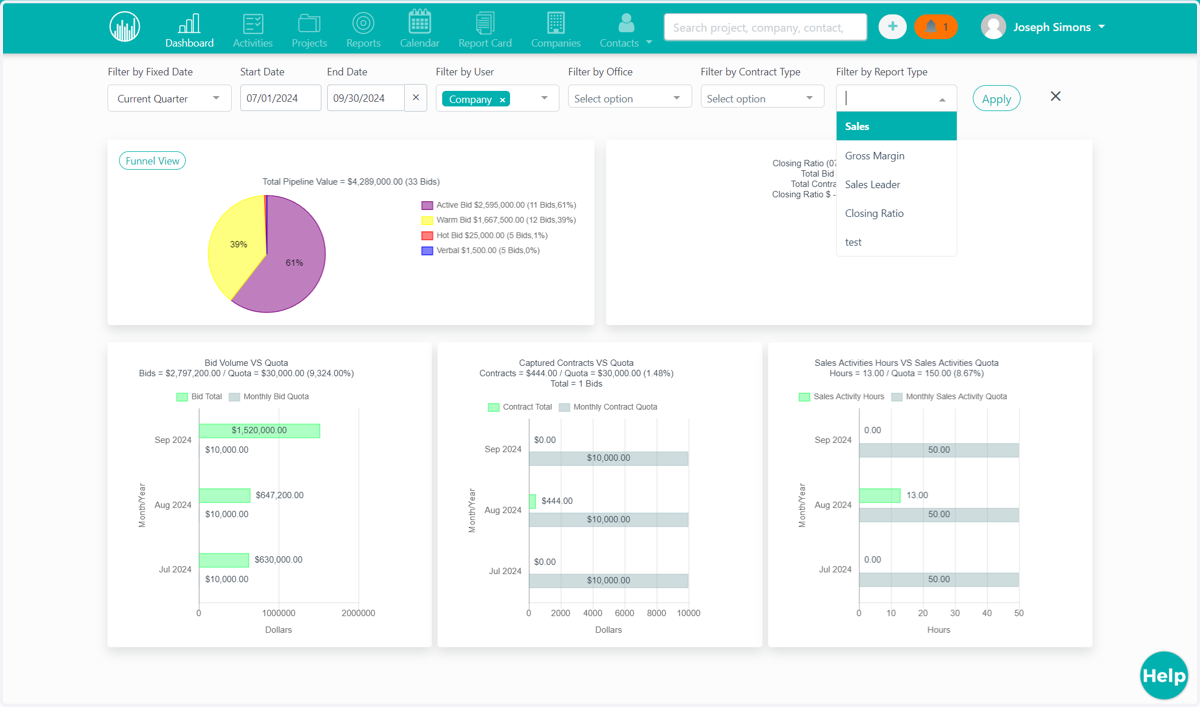Click the $630,000.00 Jul bid value
Viewport: 1200px width, 707px height.
[x=278, y=560]
